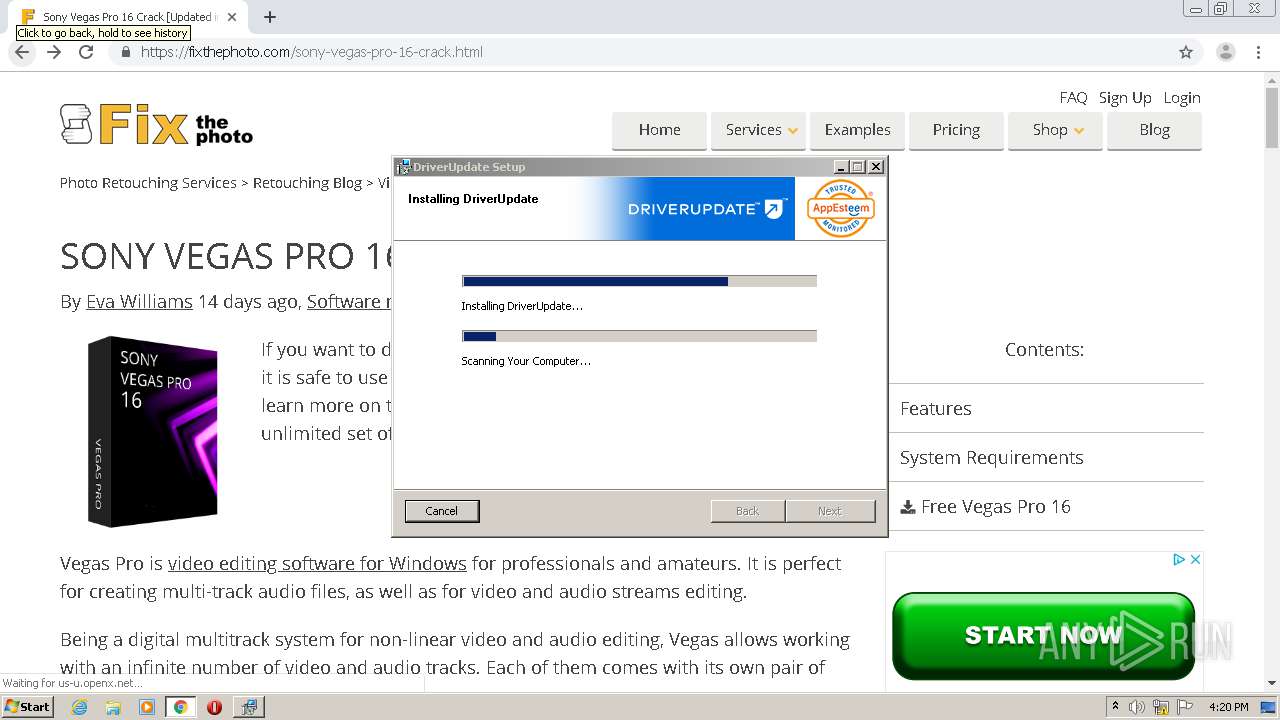Click the address bar URL
The image size is (1280, 720).
tap(312, 52)
